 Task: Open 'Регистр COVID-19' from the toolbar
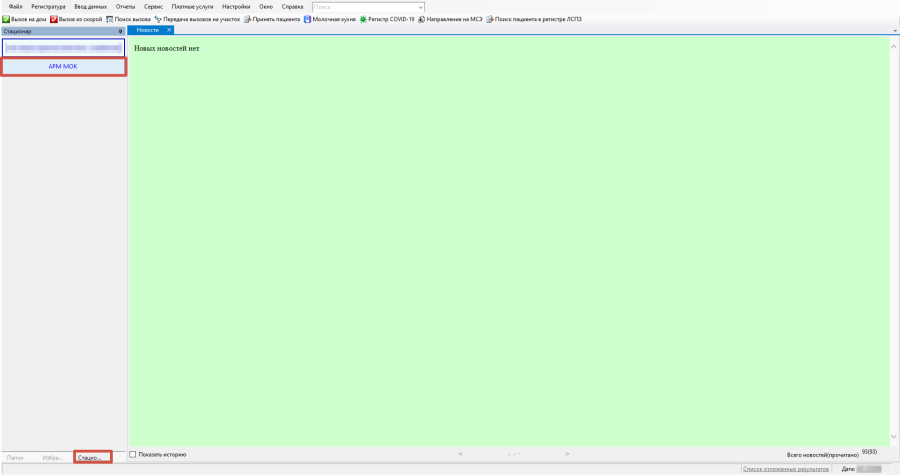tap(364, 19)
